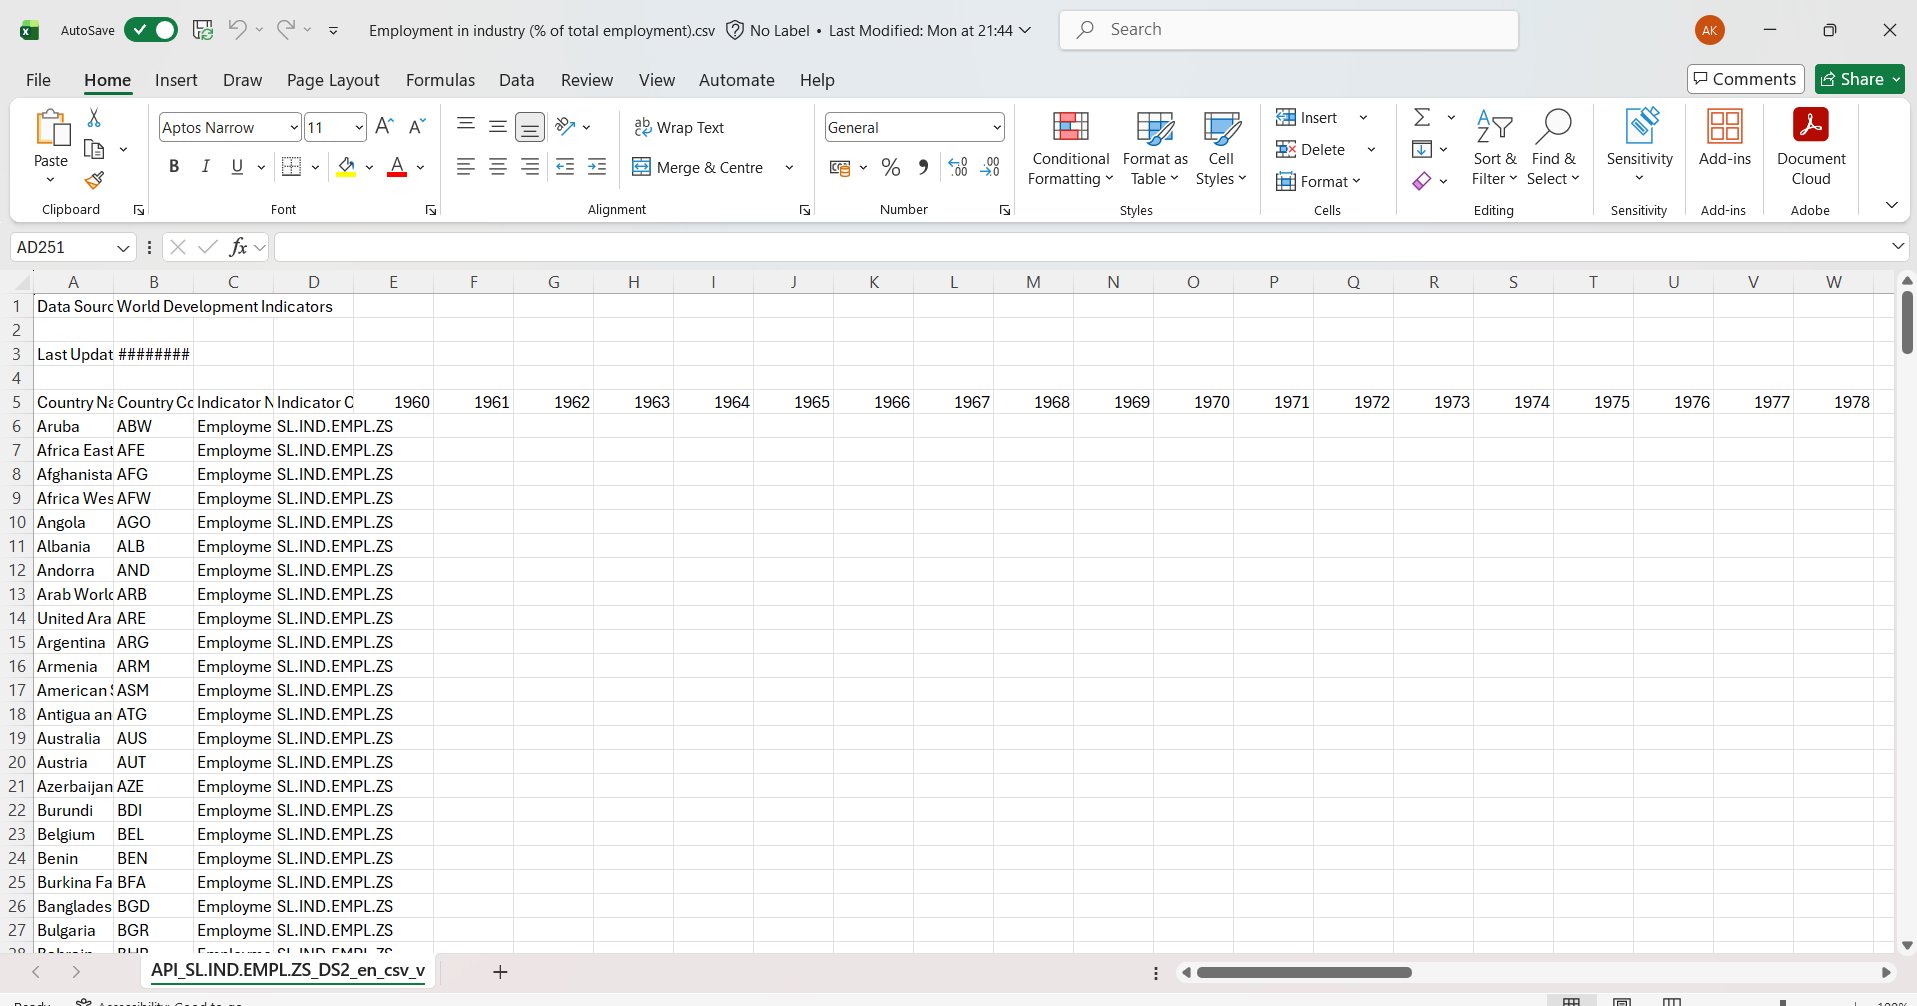Click the Share button
Image resolution: width=1917 pixels, height=1006 pixels.
click(x=1859, y=79)
